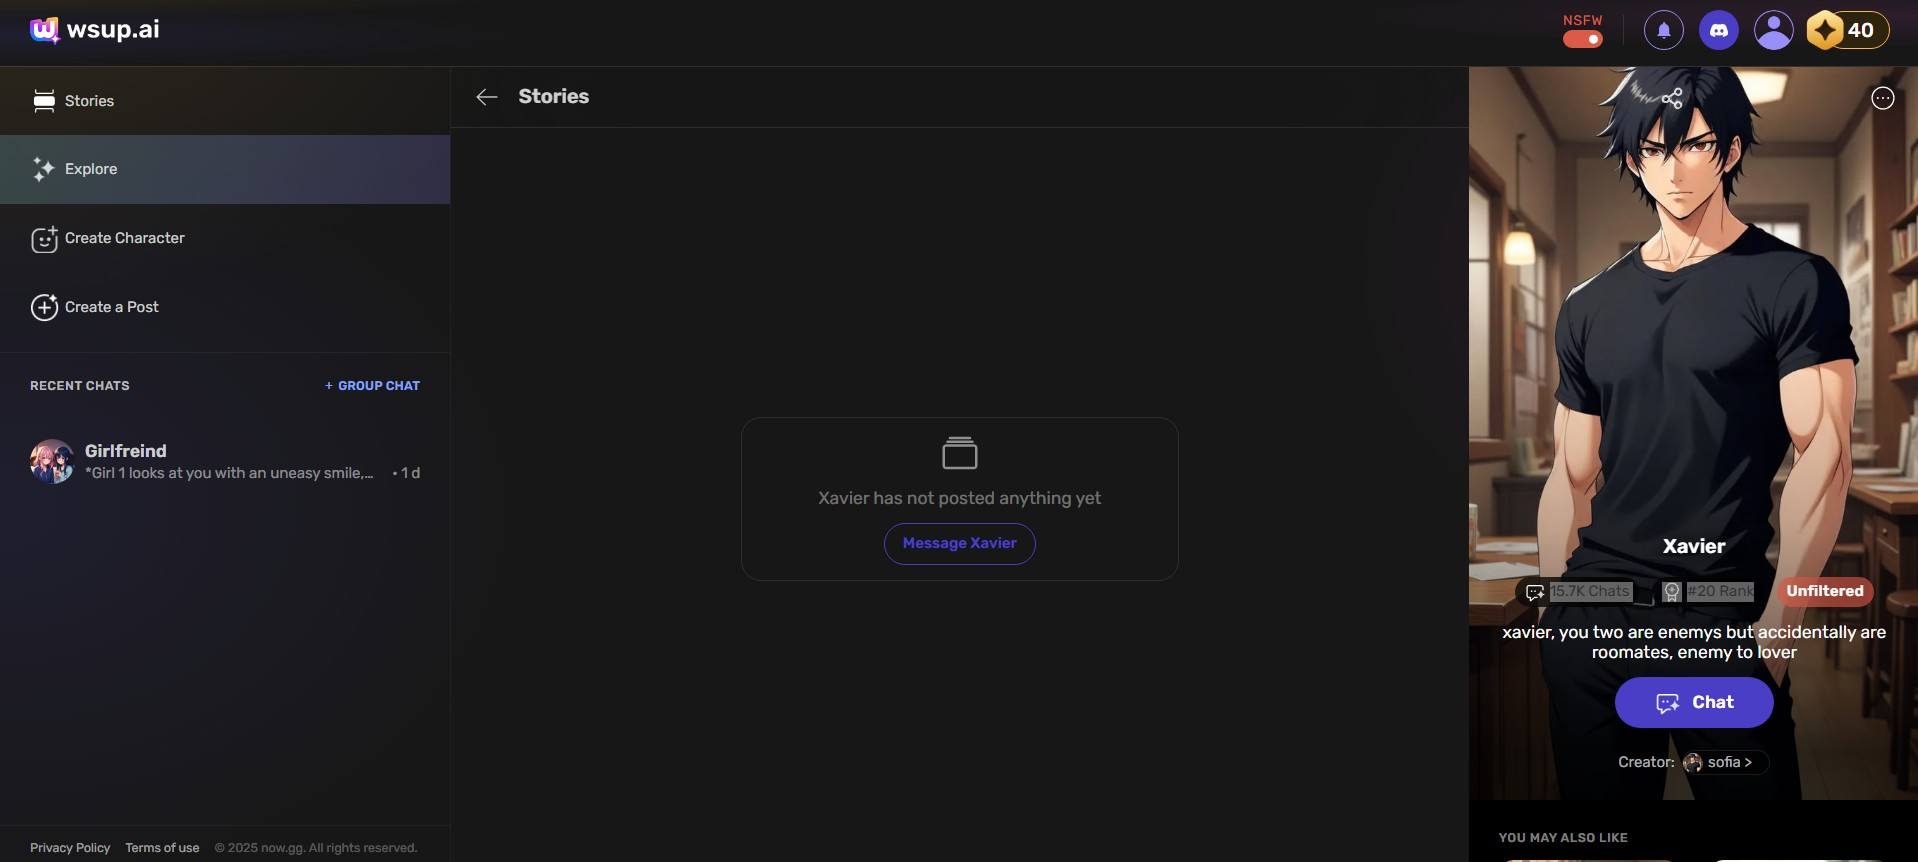Toggle the NSFW switch
Image resolution: width=1918 pixels, height=862 pixels.
pyautogui.click(x=1582, y=39)
